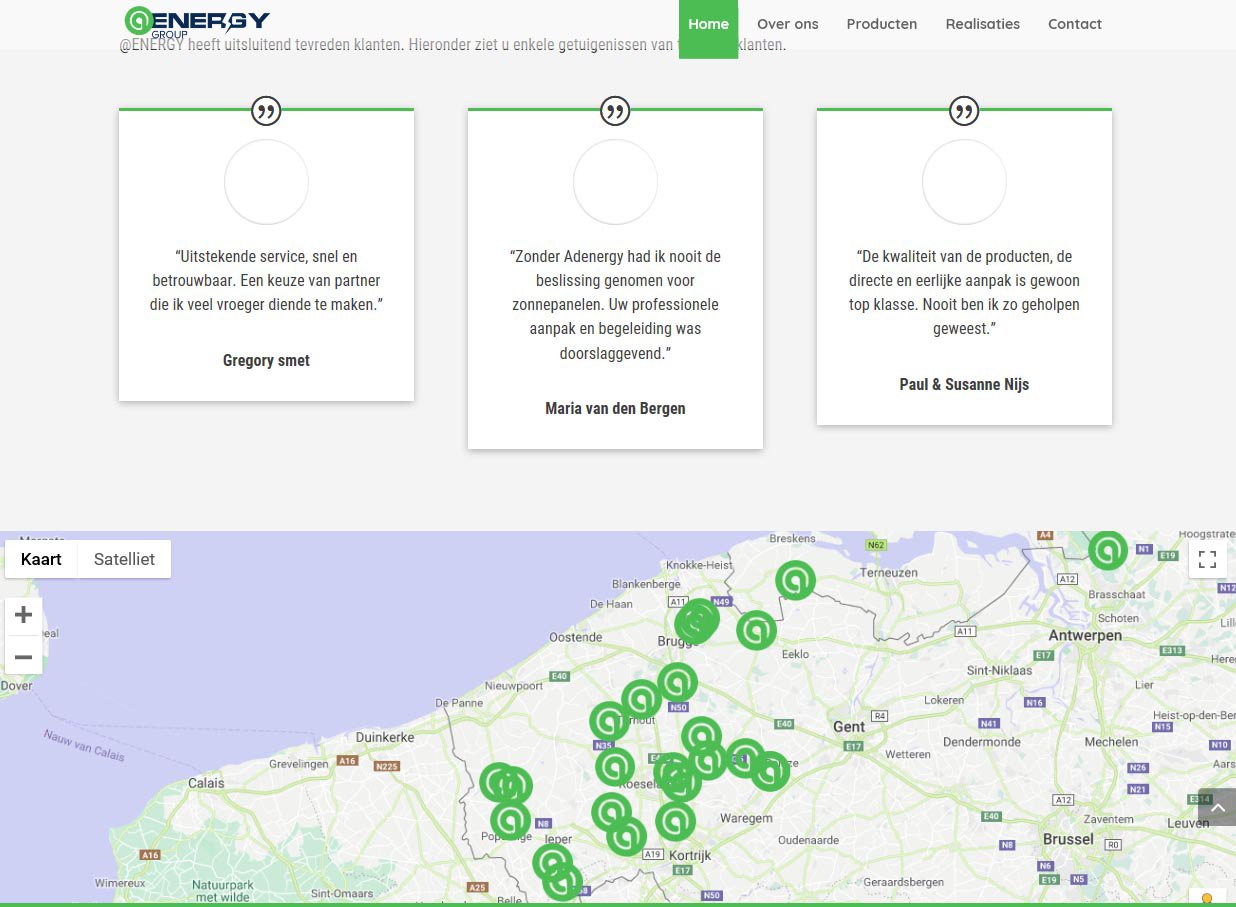Viewport: 1236px width, 907px height.
Task: Click the map marker near Brasschaat
Action: point(1108,550)
